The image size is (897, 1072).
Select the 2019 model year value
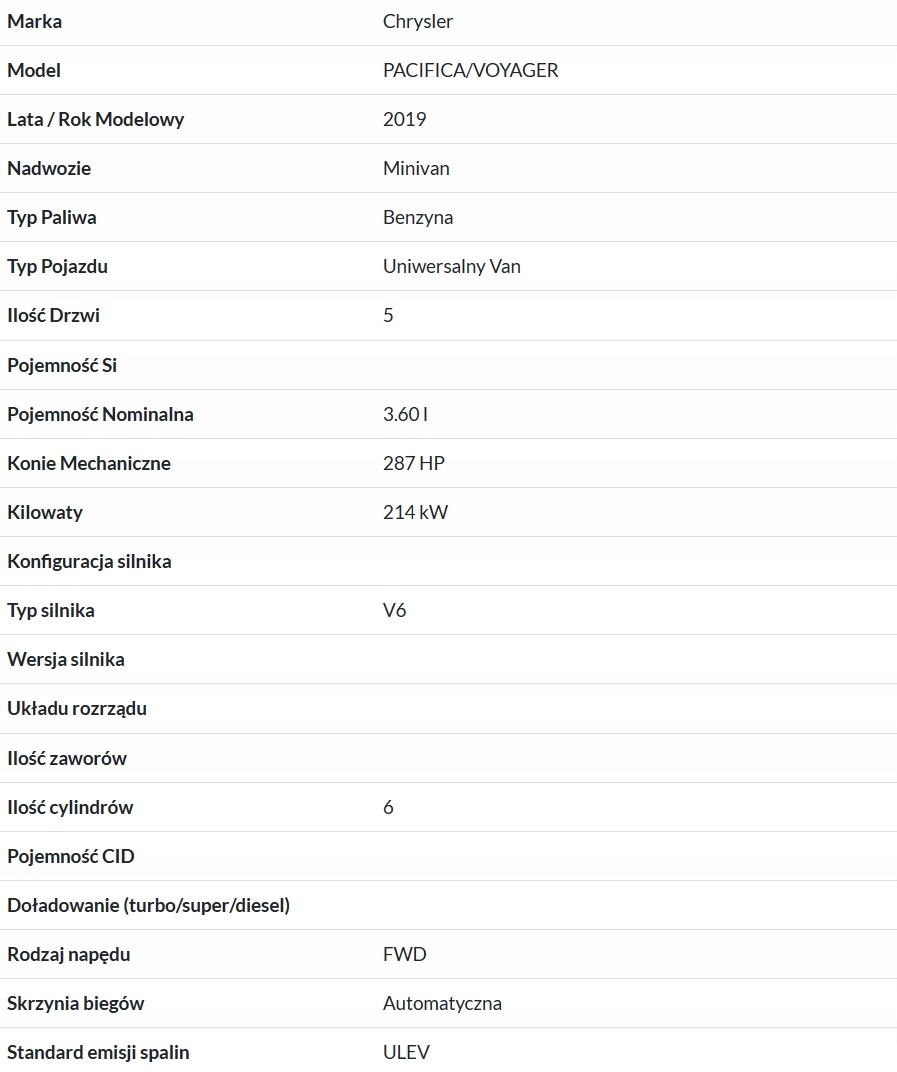click(404, 119)
